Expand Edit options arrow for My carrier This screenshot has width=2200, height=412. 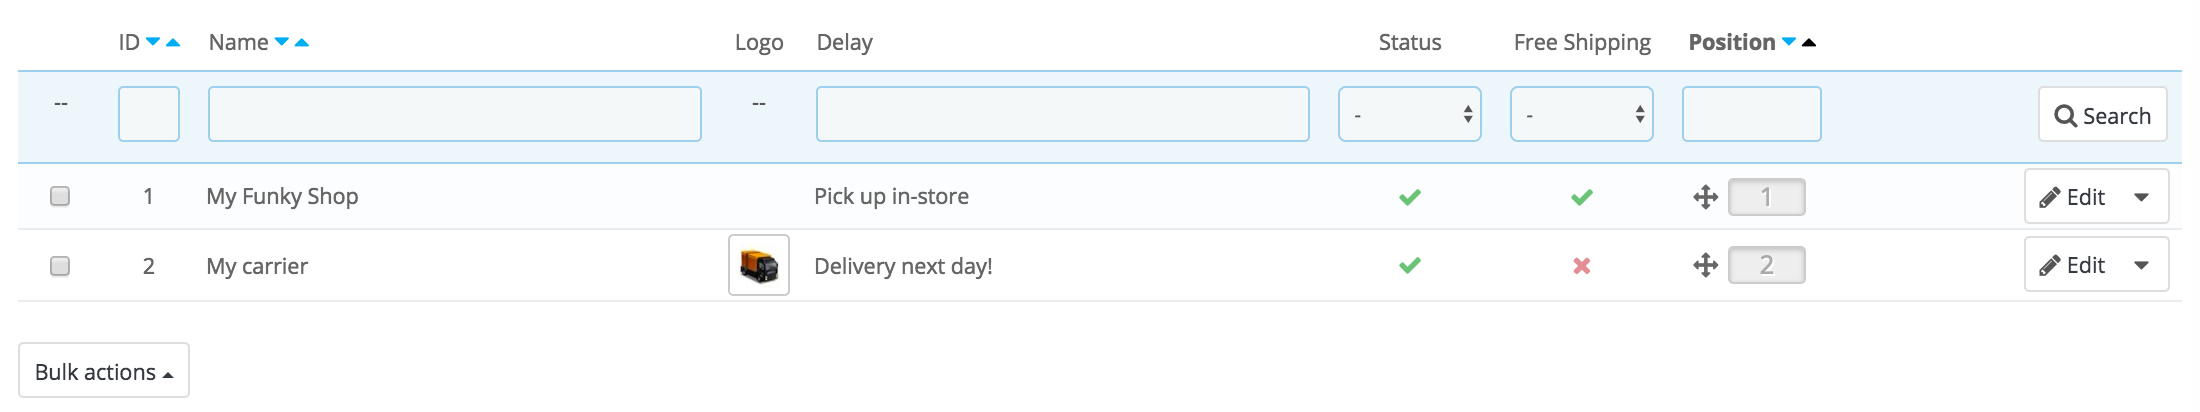point(2141,265)
